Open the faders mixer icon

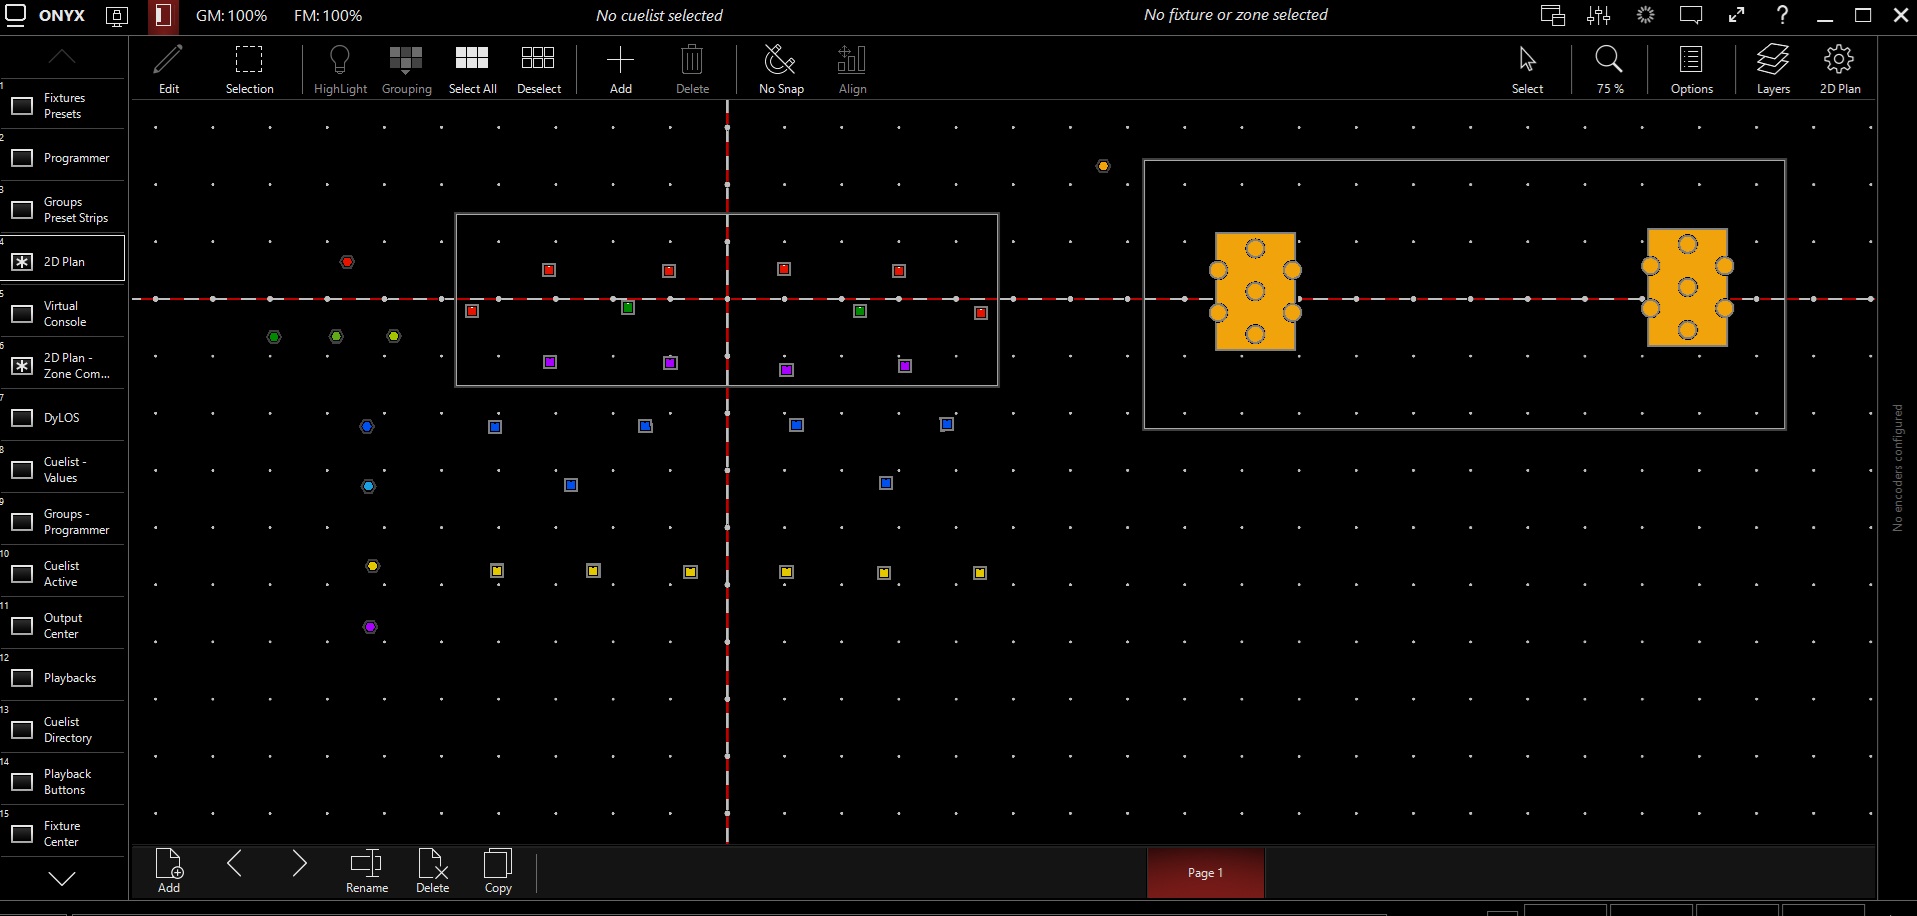click(x=1598, y=15)
